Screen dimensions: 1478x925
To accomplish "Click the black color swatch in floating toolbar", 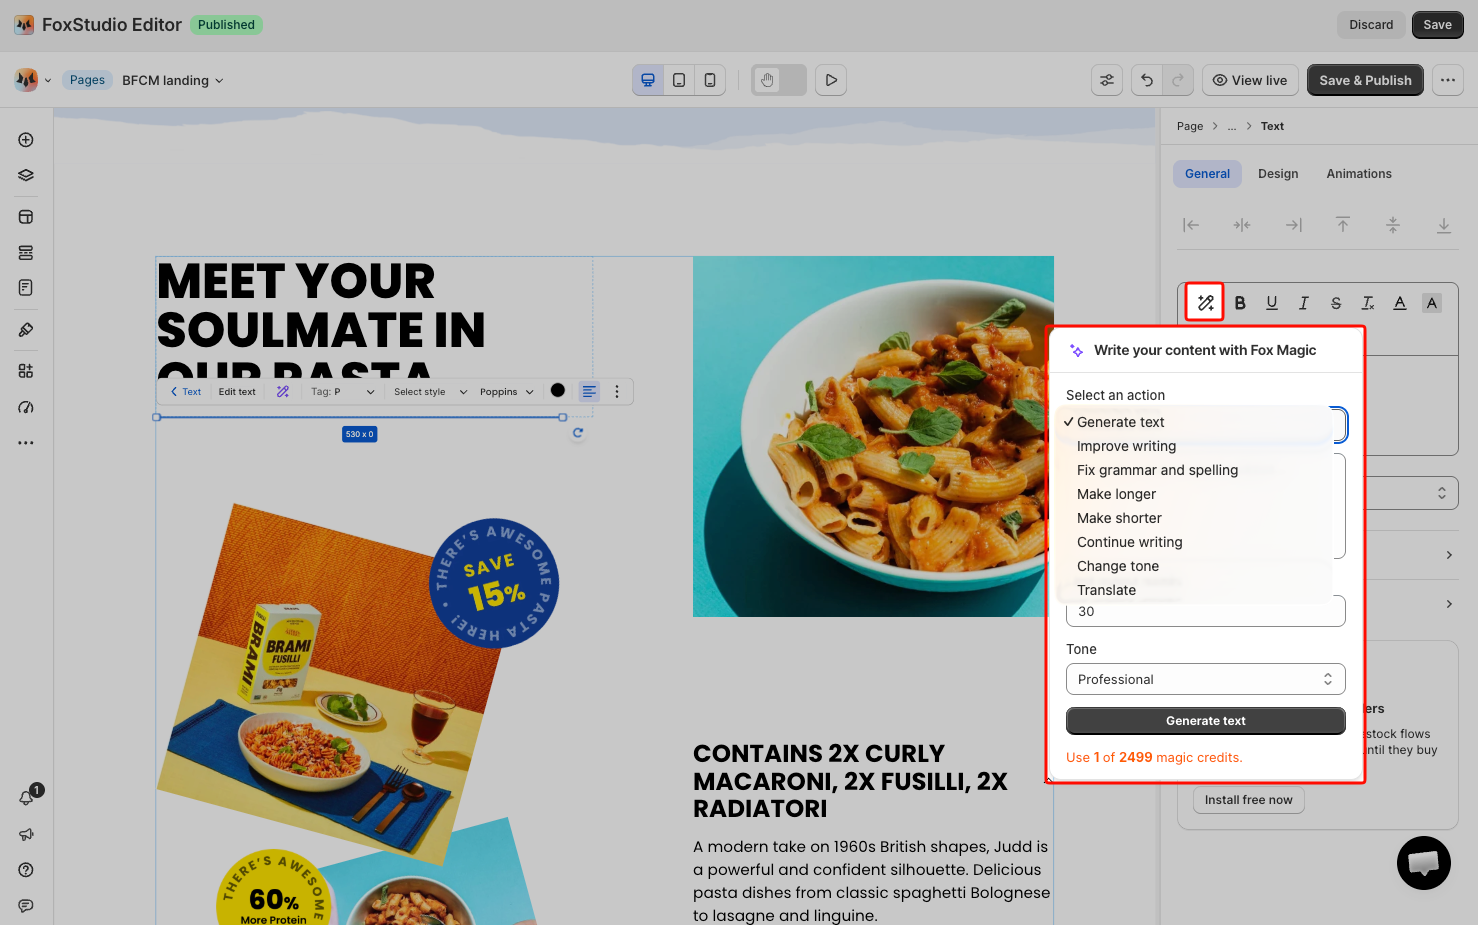I will pos(558,391).
